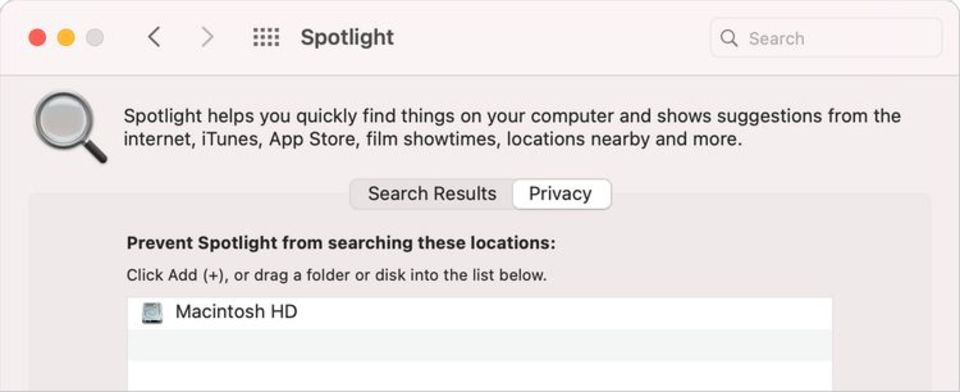Click the Spotlight window title
This screenshot has width=960, height=392.
point(347,37)
